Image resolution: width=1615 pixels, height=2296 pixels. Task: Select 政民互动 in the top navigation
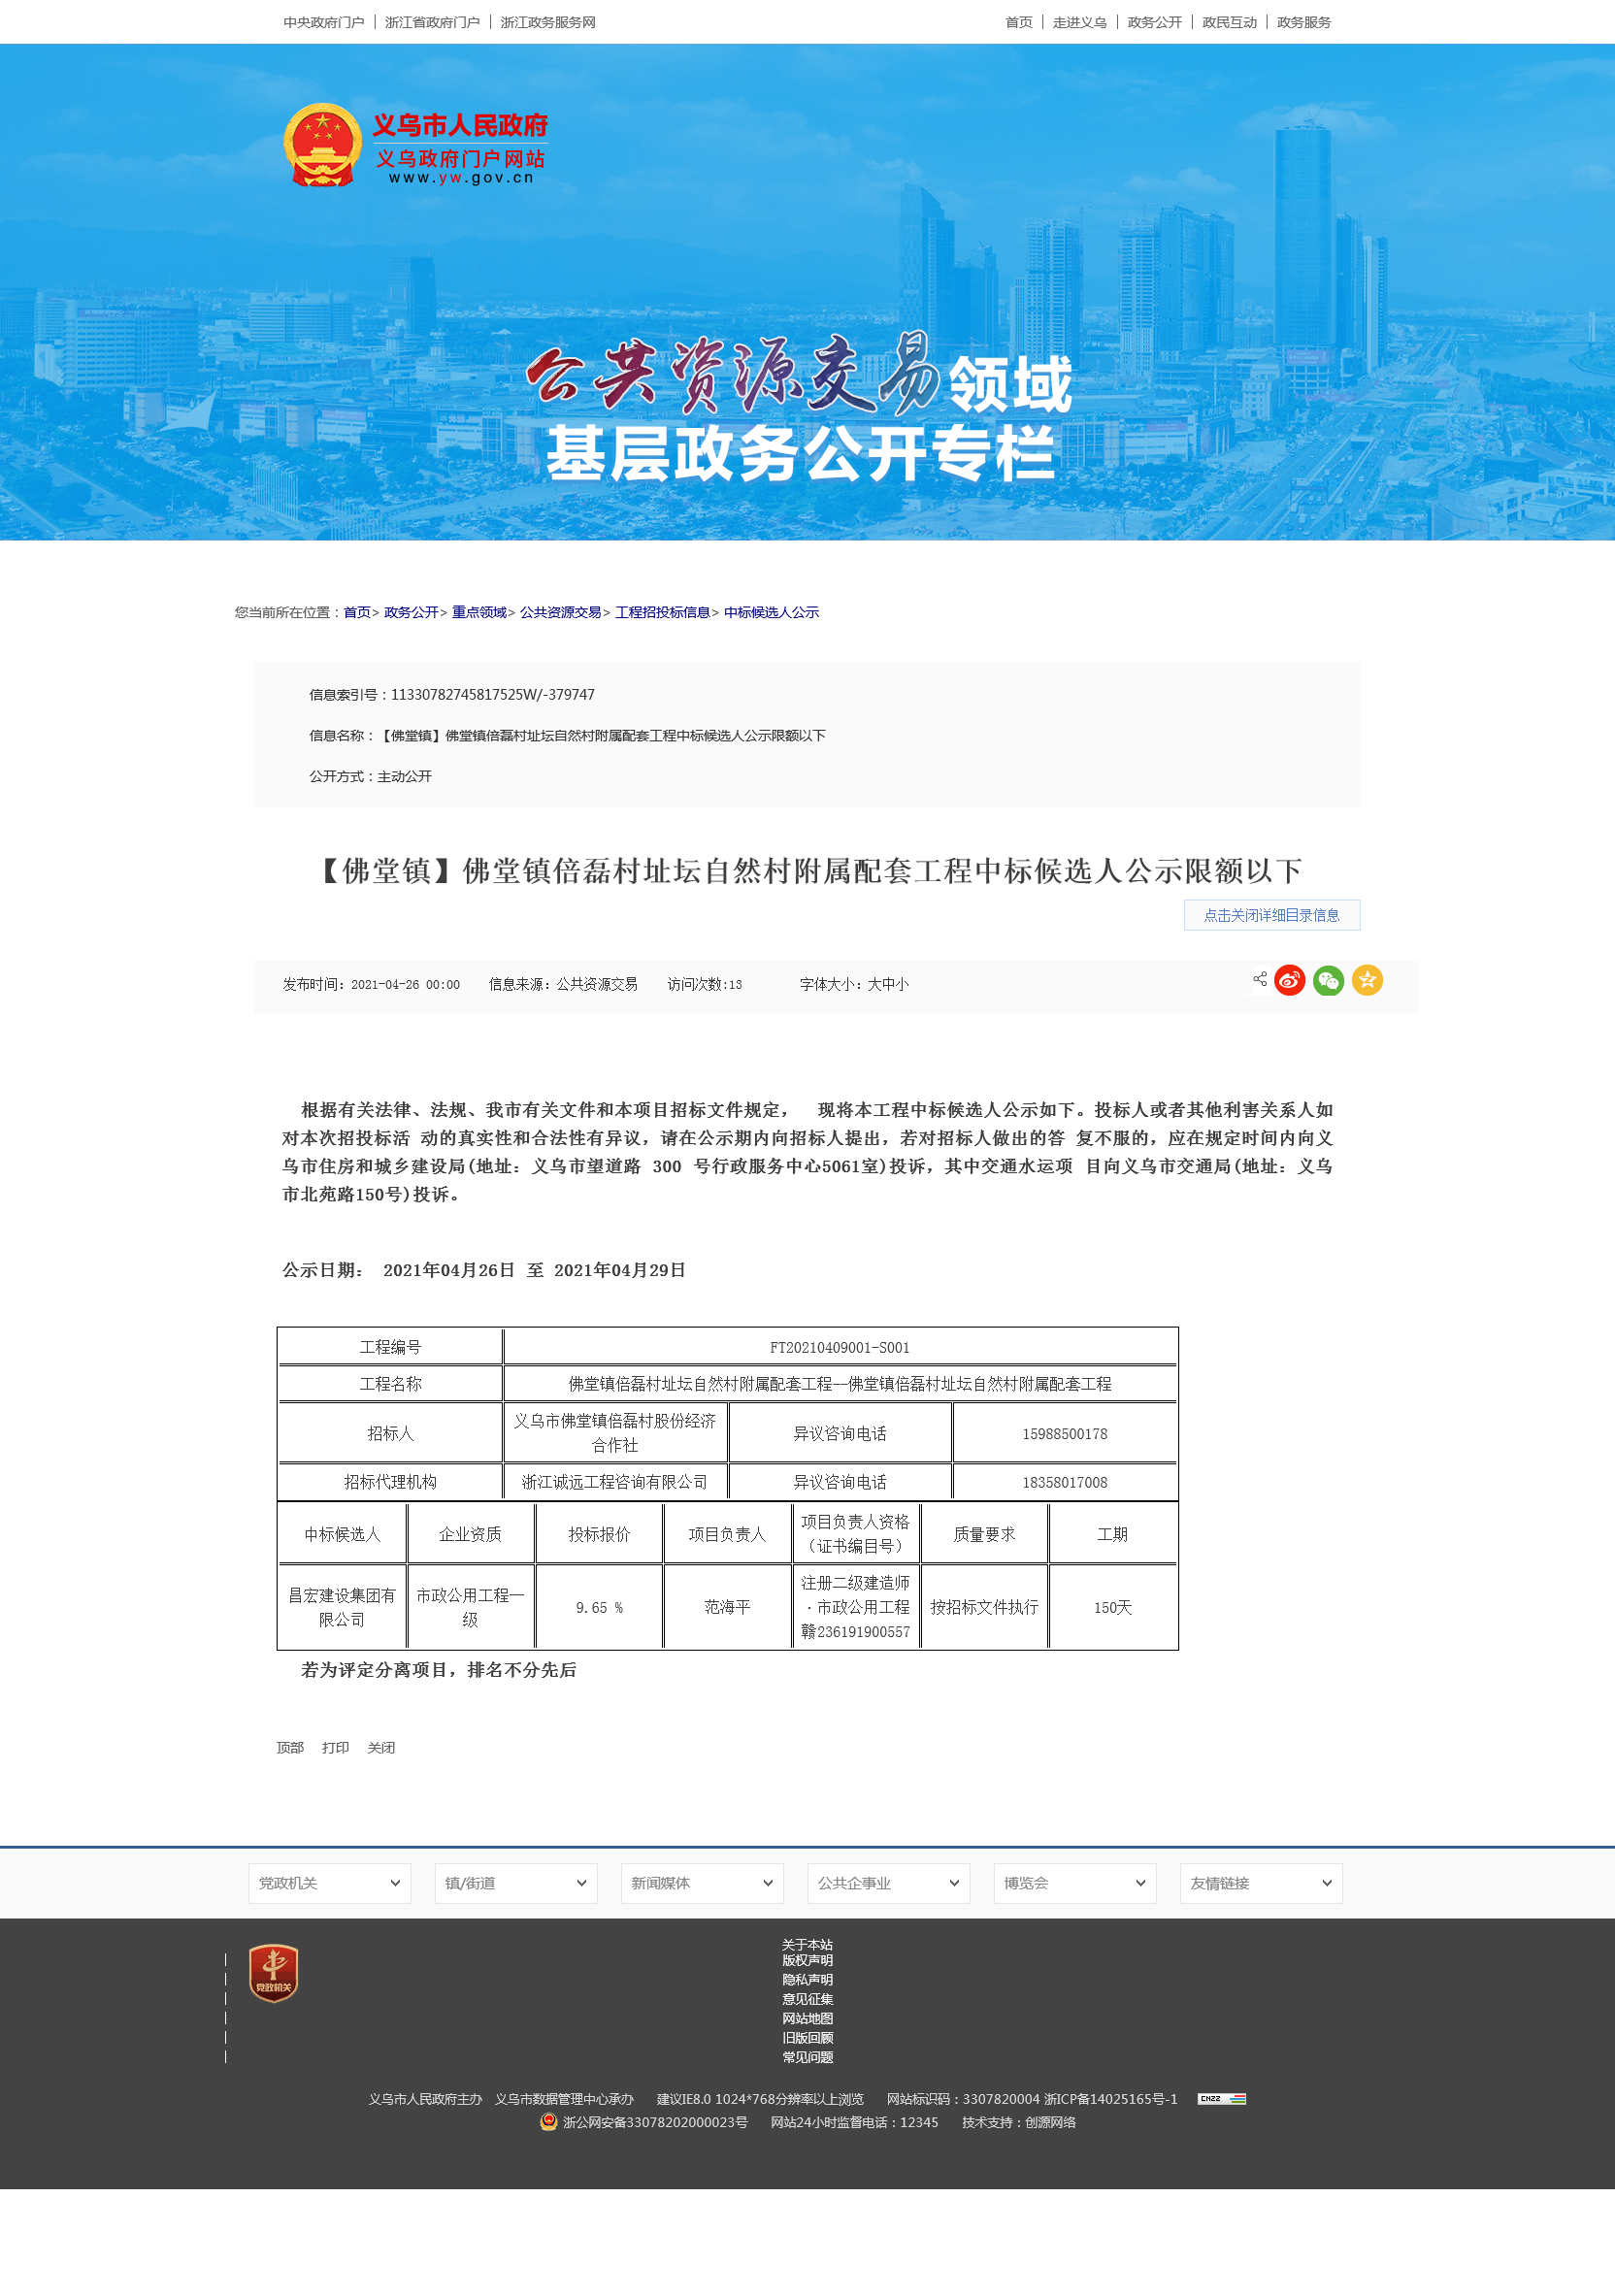tap(1229, 22)
